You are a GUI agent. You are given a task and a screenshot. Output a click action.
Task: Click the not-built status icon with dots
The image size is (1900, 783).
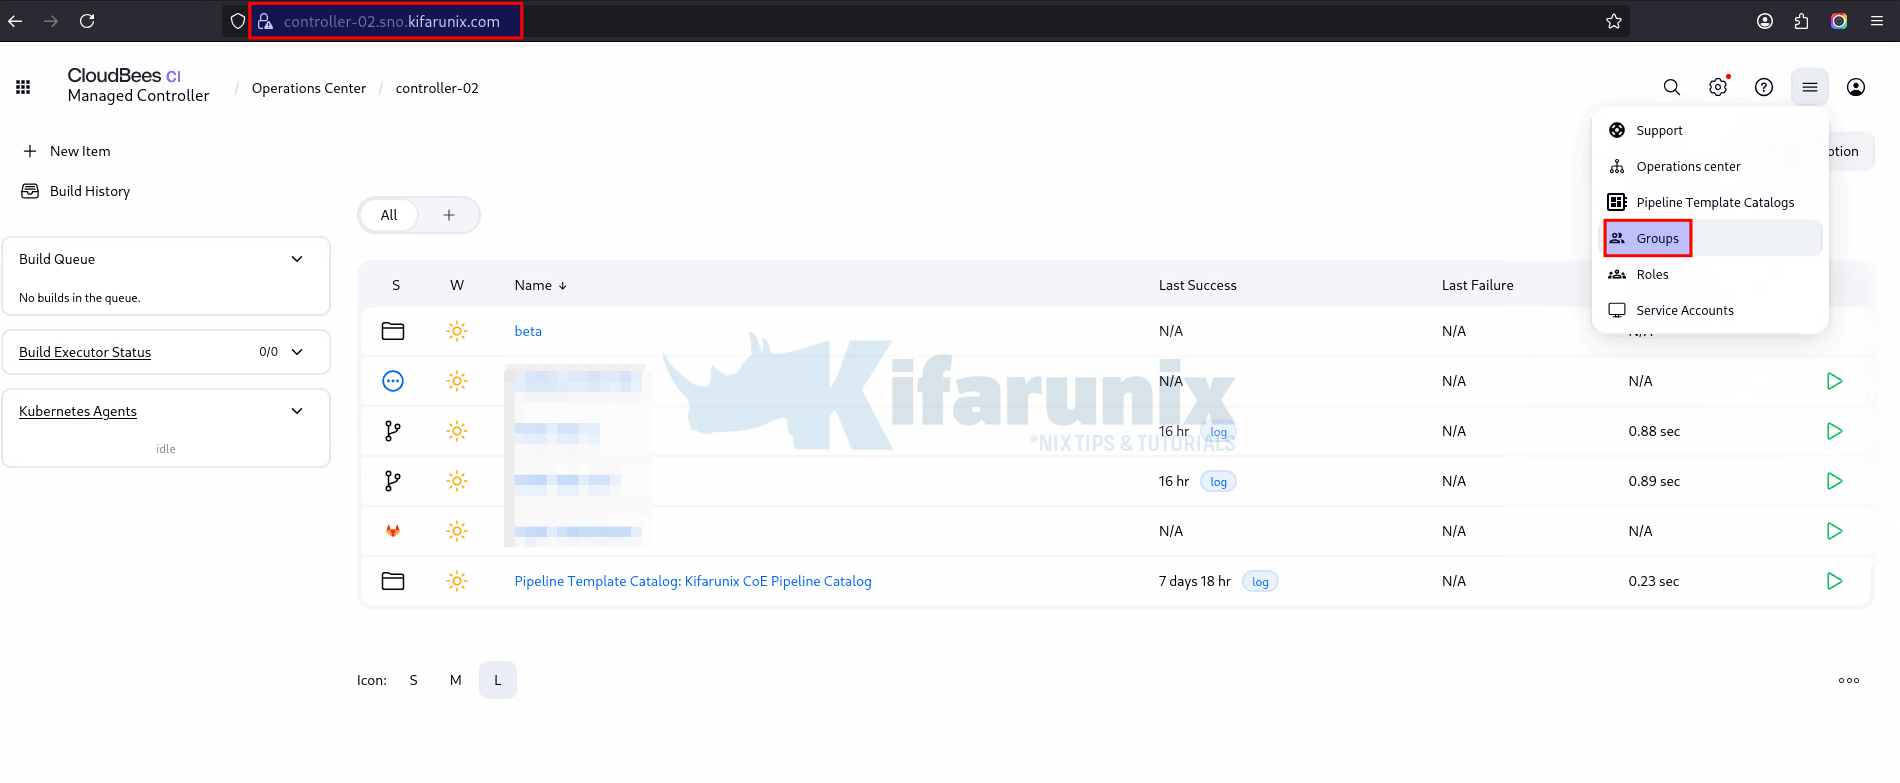pyautogui.click(x=393, y=381)
